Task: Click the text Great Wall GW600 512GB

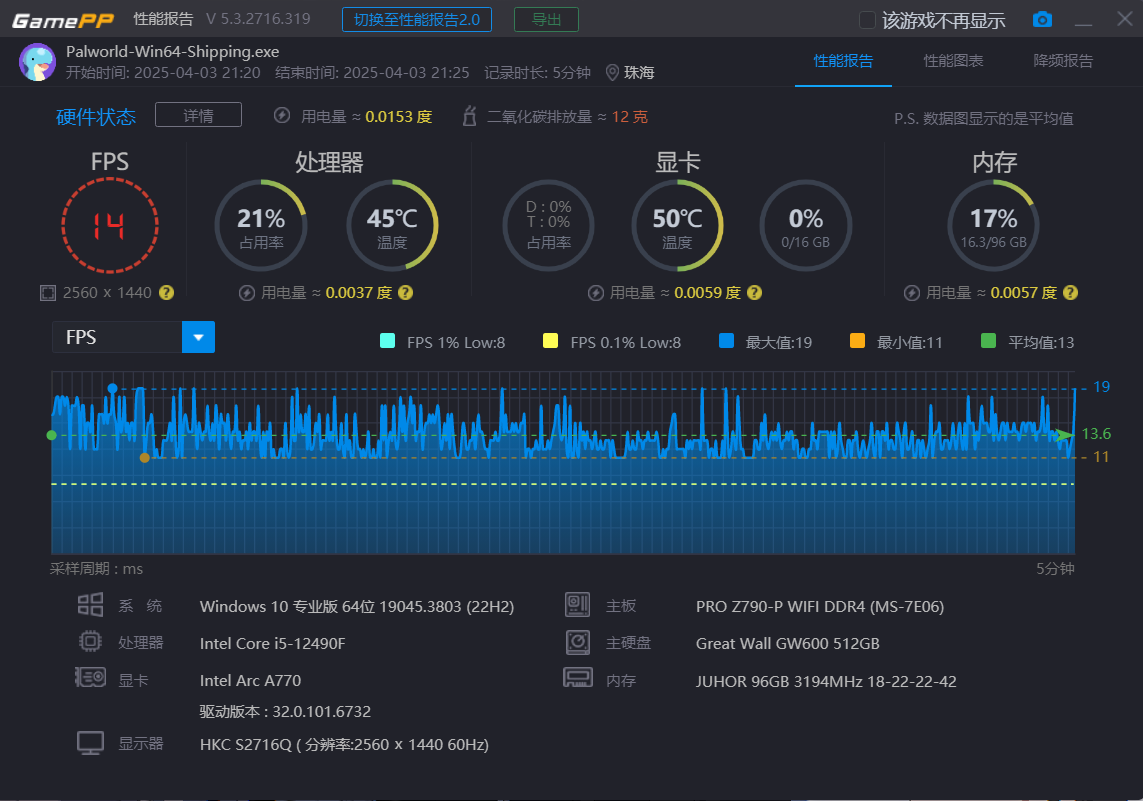Action: tap(787, 644)
